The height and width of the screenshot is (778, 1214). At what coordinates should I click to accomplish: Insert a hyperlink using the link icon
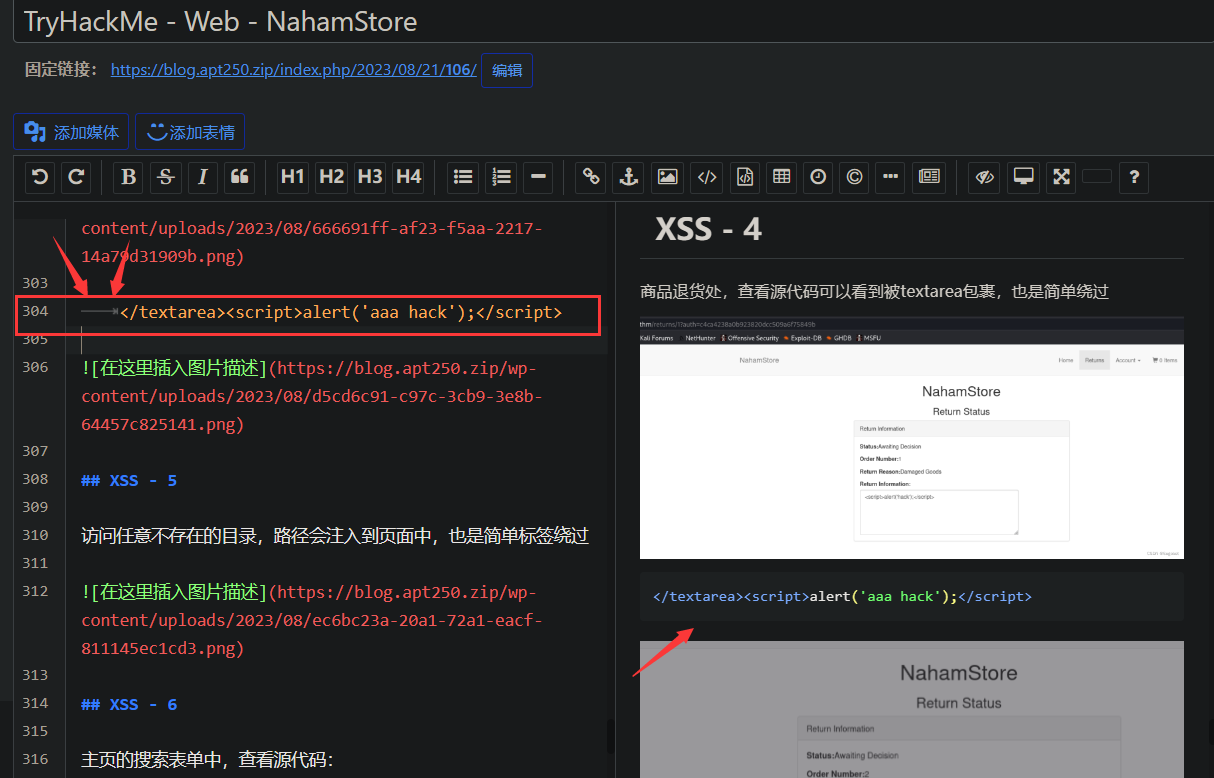click(x=590, y=177)
